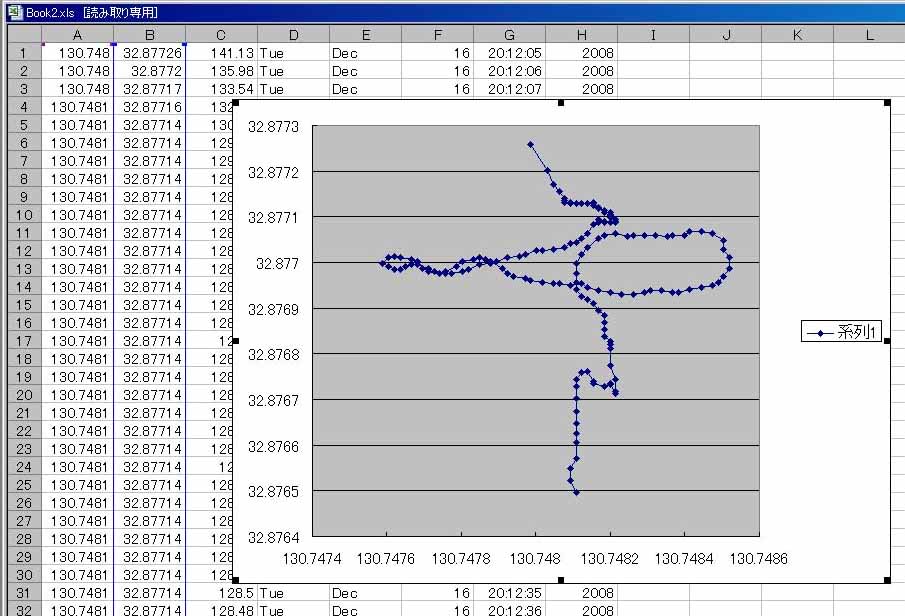
Task: Click the legend marker icon beside 系列1
Action: click(820, 333)
